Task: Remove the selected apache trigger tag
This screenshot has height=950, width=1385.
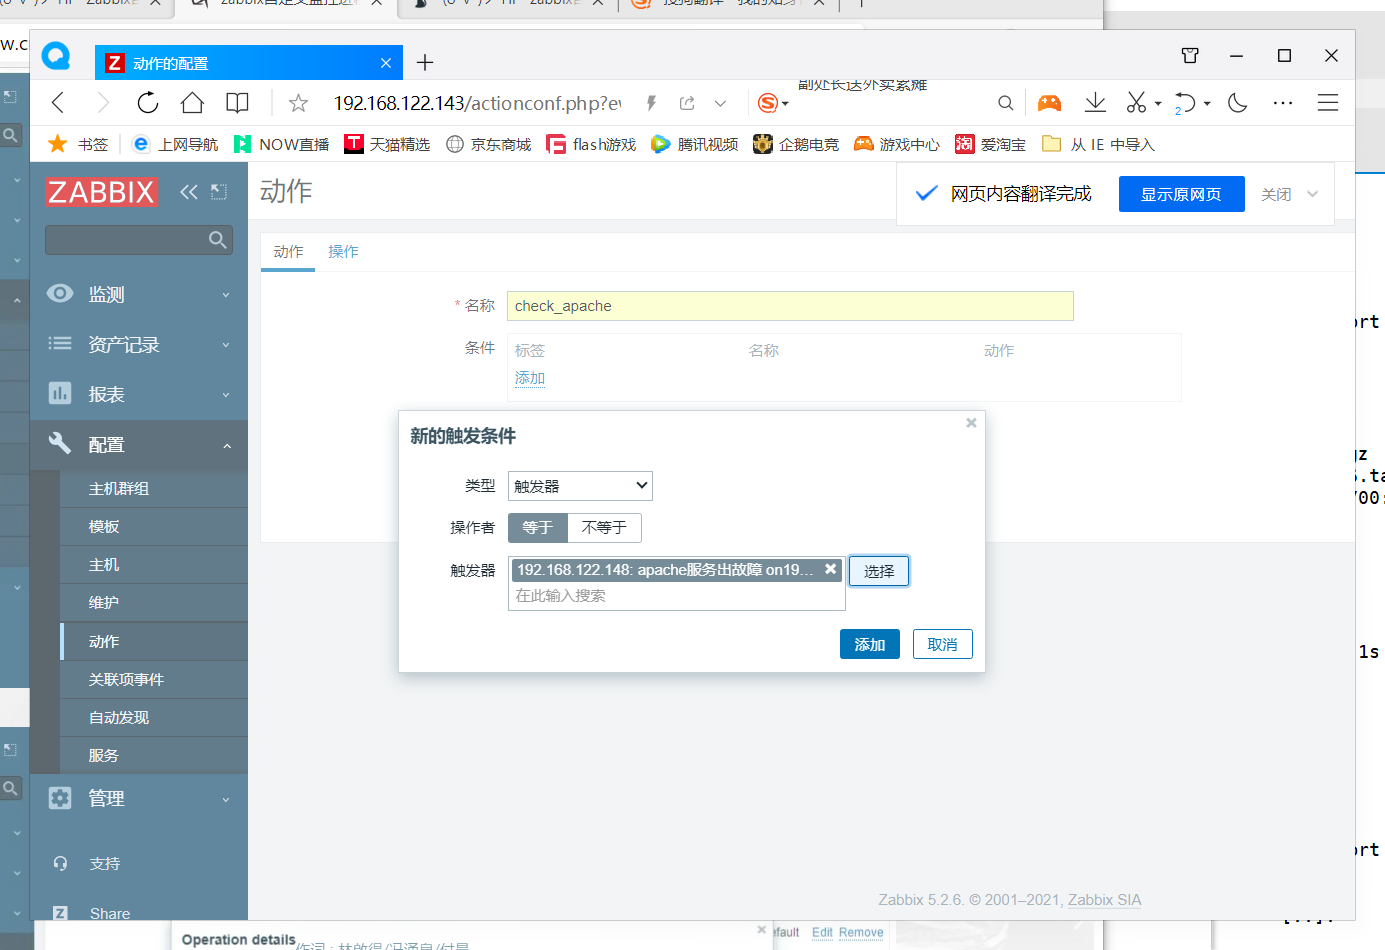Action: click(830, 569)
